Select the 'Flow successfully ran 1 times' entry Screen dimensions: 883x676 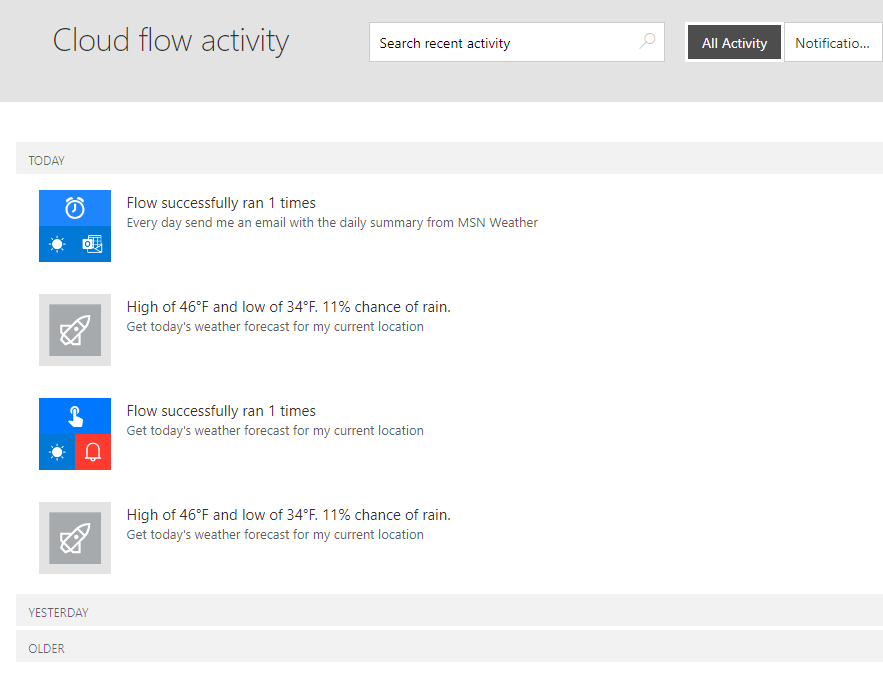pos(221,202)
